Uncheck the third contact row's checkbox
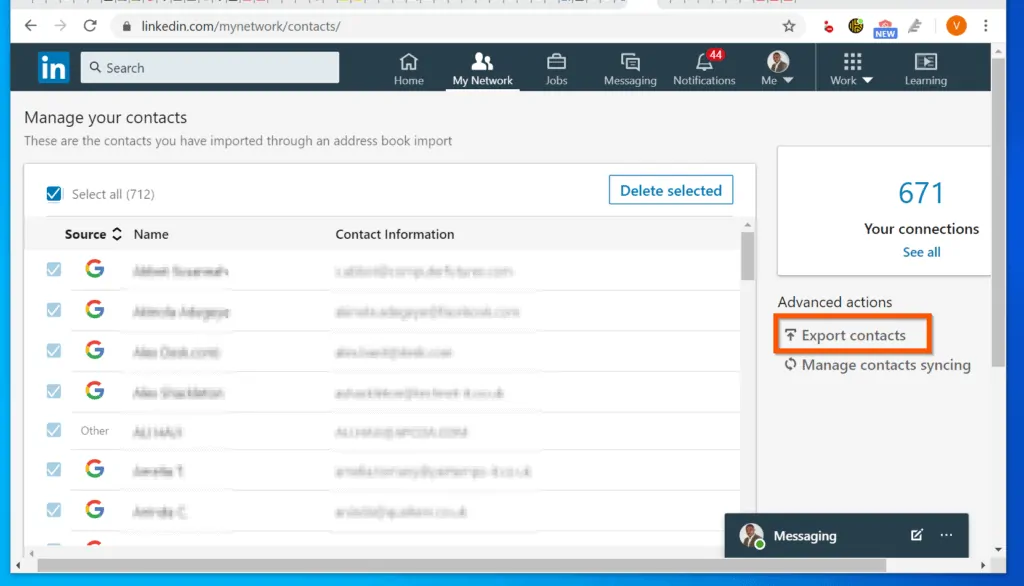Screen dimensions: 1024x586 [x=54, y=351]
